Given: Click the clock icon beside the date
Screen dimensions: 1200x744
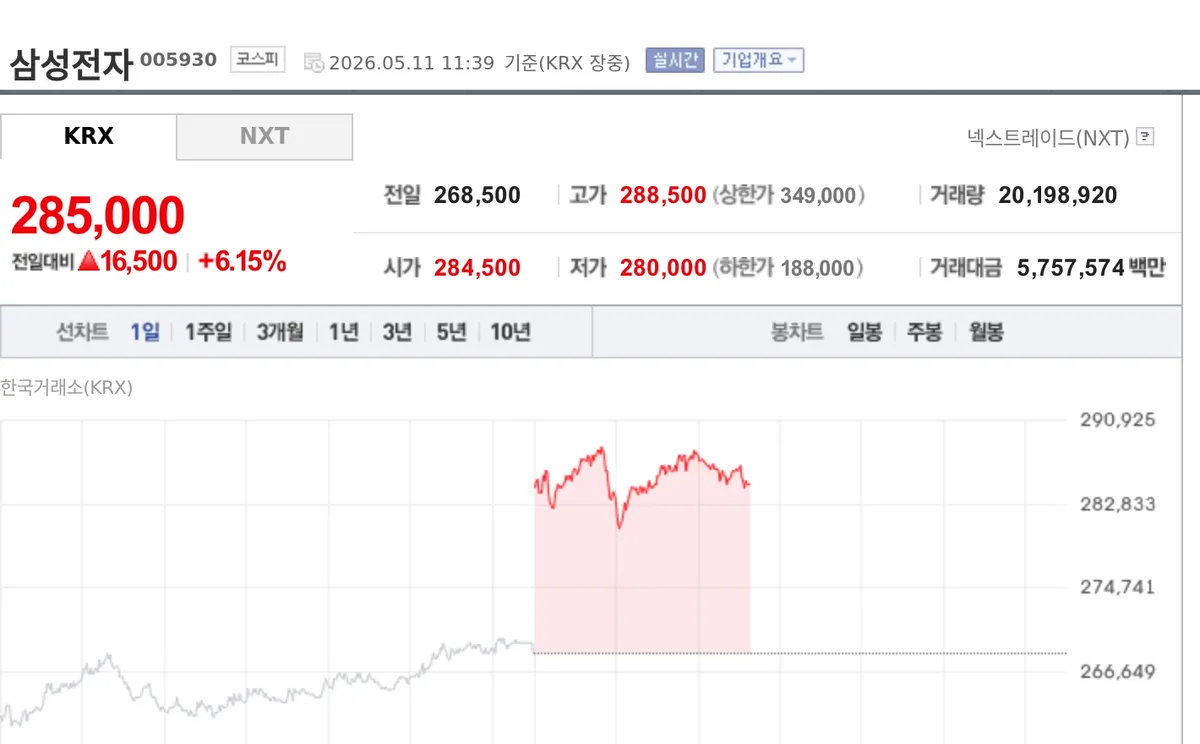Looking at the screenshot, I should (313, 62).
